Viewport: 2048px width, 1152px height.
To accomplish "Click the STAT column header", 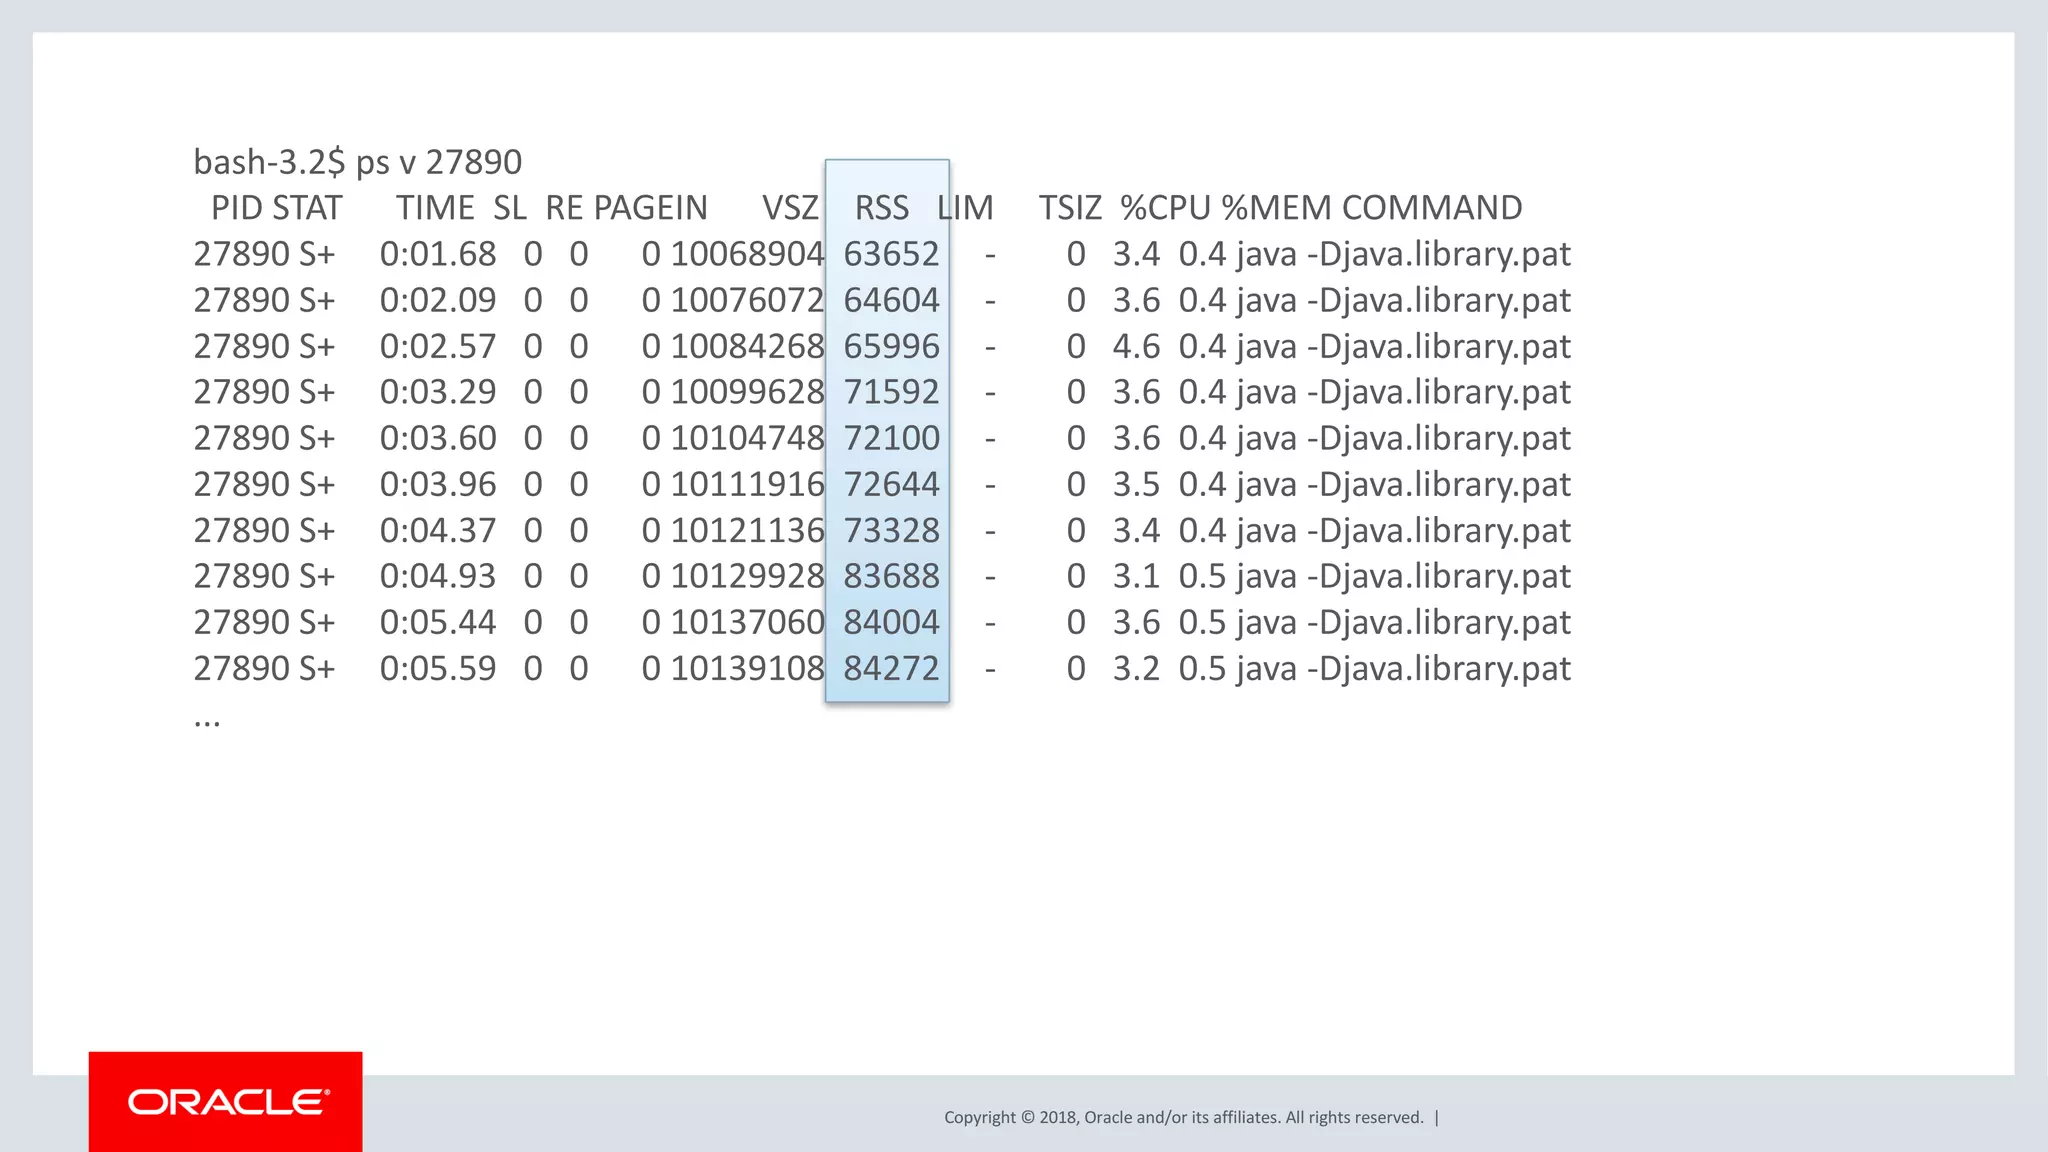I will point(306,208).
